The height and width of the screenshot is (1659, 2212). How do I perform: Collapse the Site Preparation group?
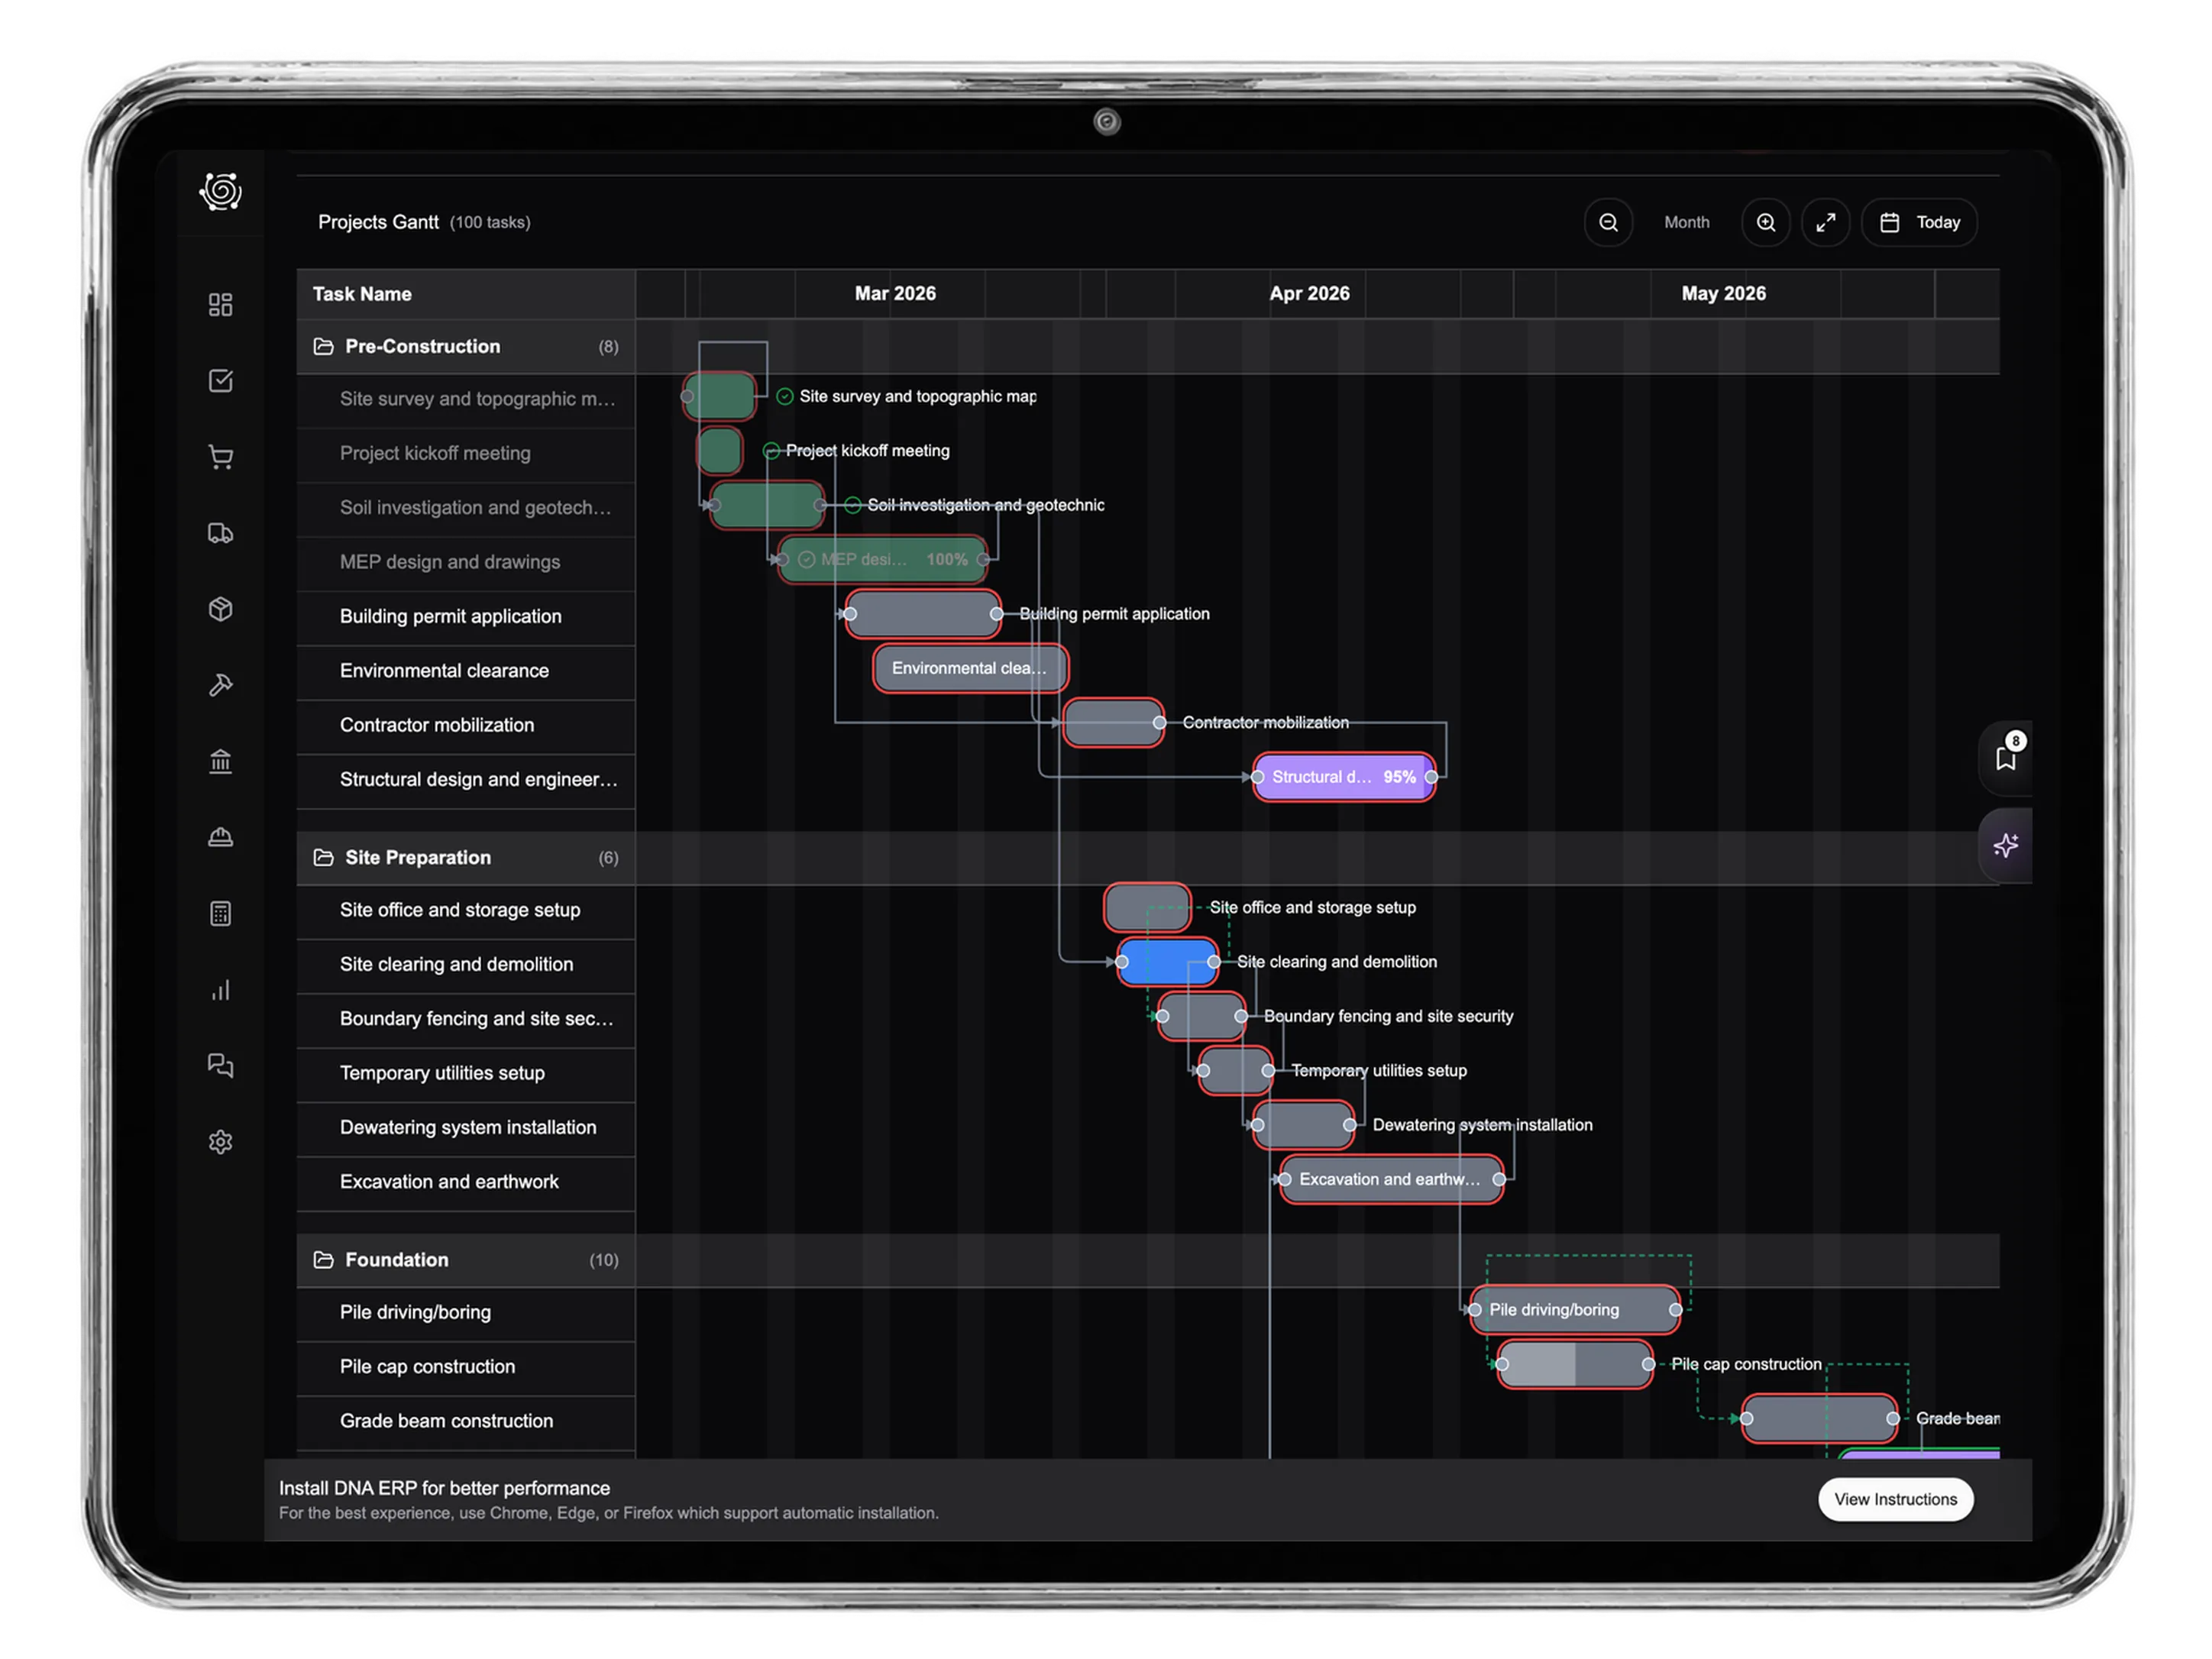(466, 858)
